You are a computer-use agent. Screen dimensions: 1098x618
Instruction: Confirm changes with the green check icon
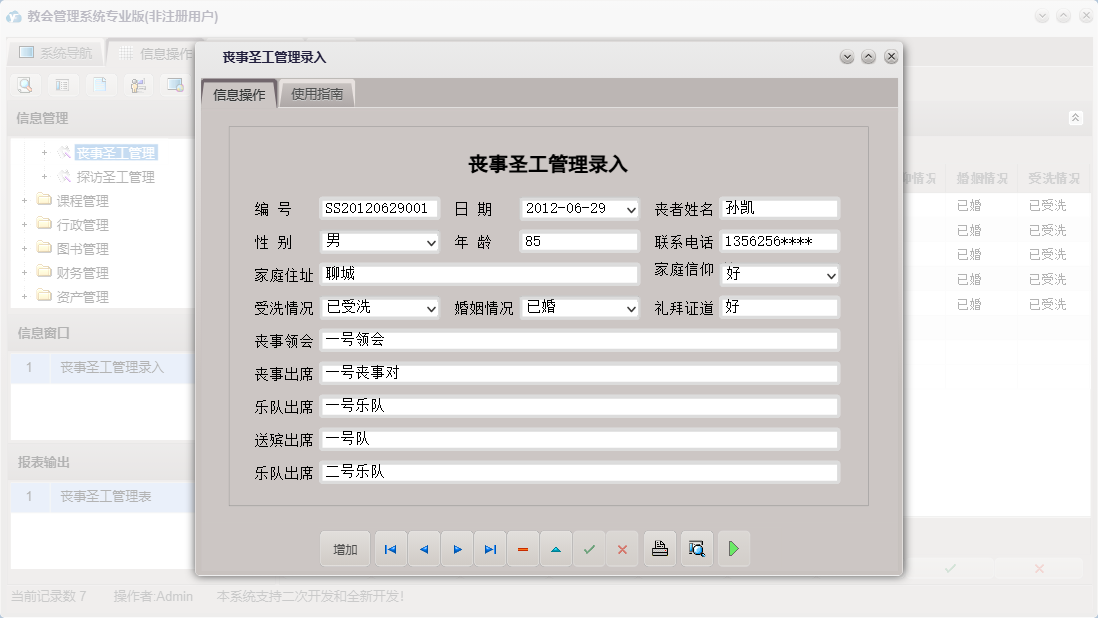click(589, 548)
